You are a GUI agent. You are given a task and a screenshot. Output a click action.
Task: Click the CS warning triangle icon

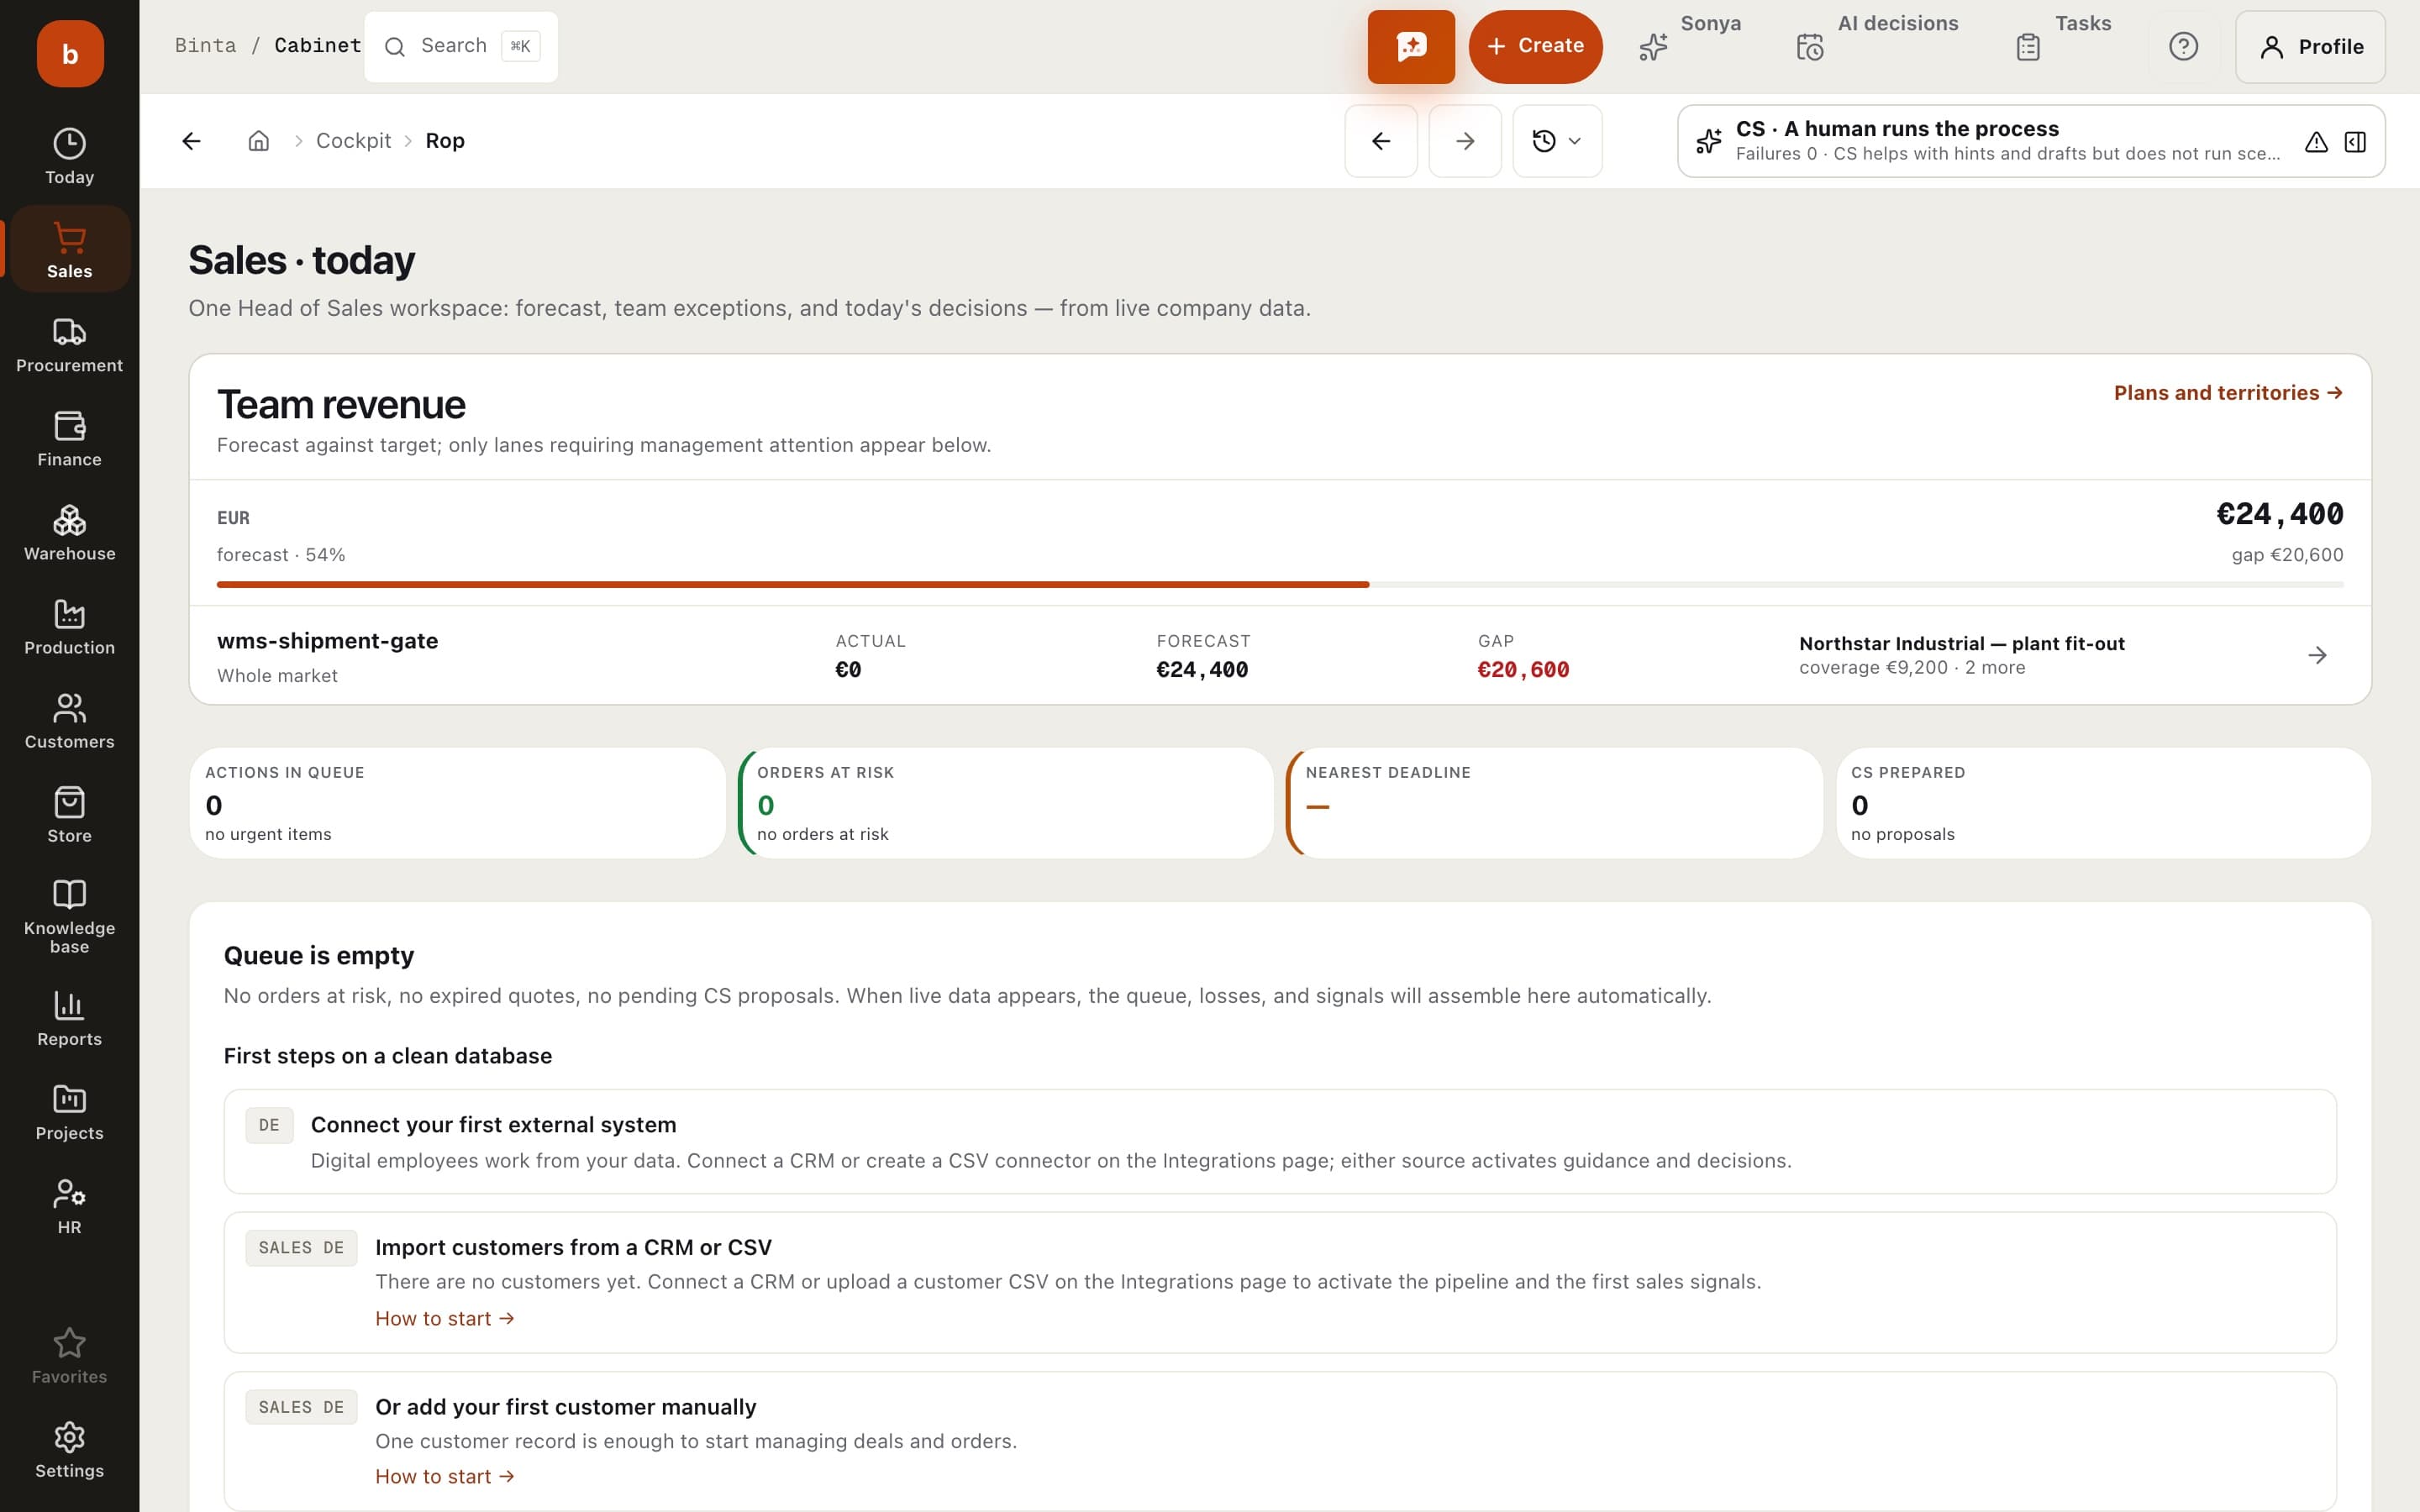[x=2316, y=142]
